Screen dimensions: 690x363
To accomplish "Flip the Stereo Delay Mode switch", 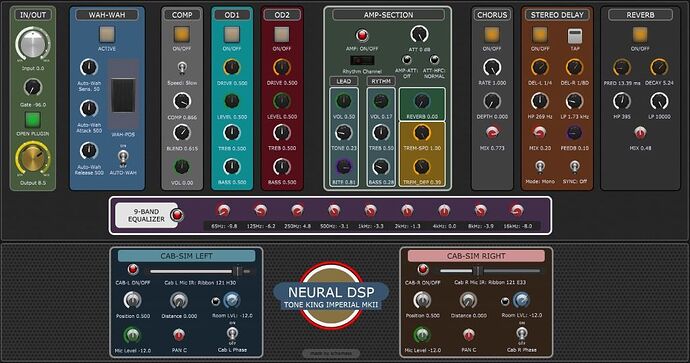I will tap(540, 166).
